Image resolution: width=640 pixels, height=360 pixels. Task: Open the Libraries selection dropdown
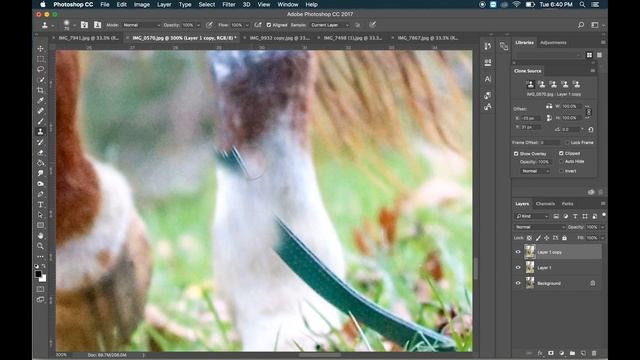click(x=548, y=55)
